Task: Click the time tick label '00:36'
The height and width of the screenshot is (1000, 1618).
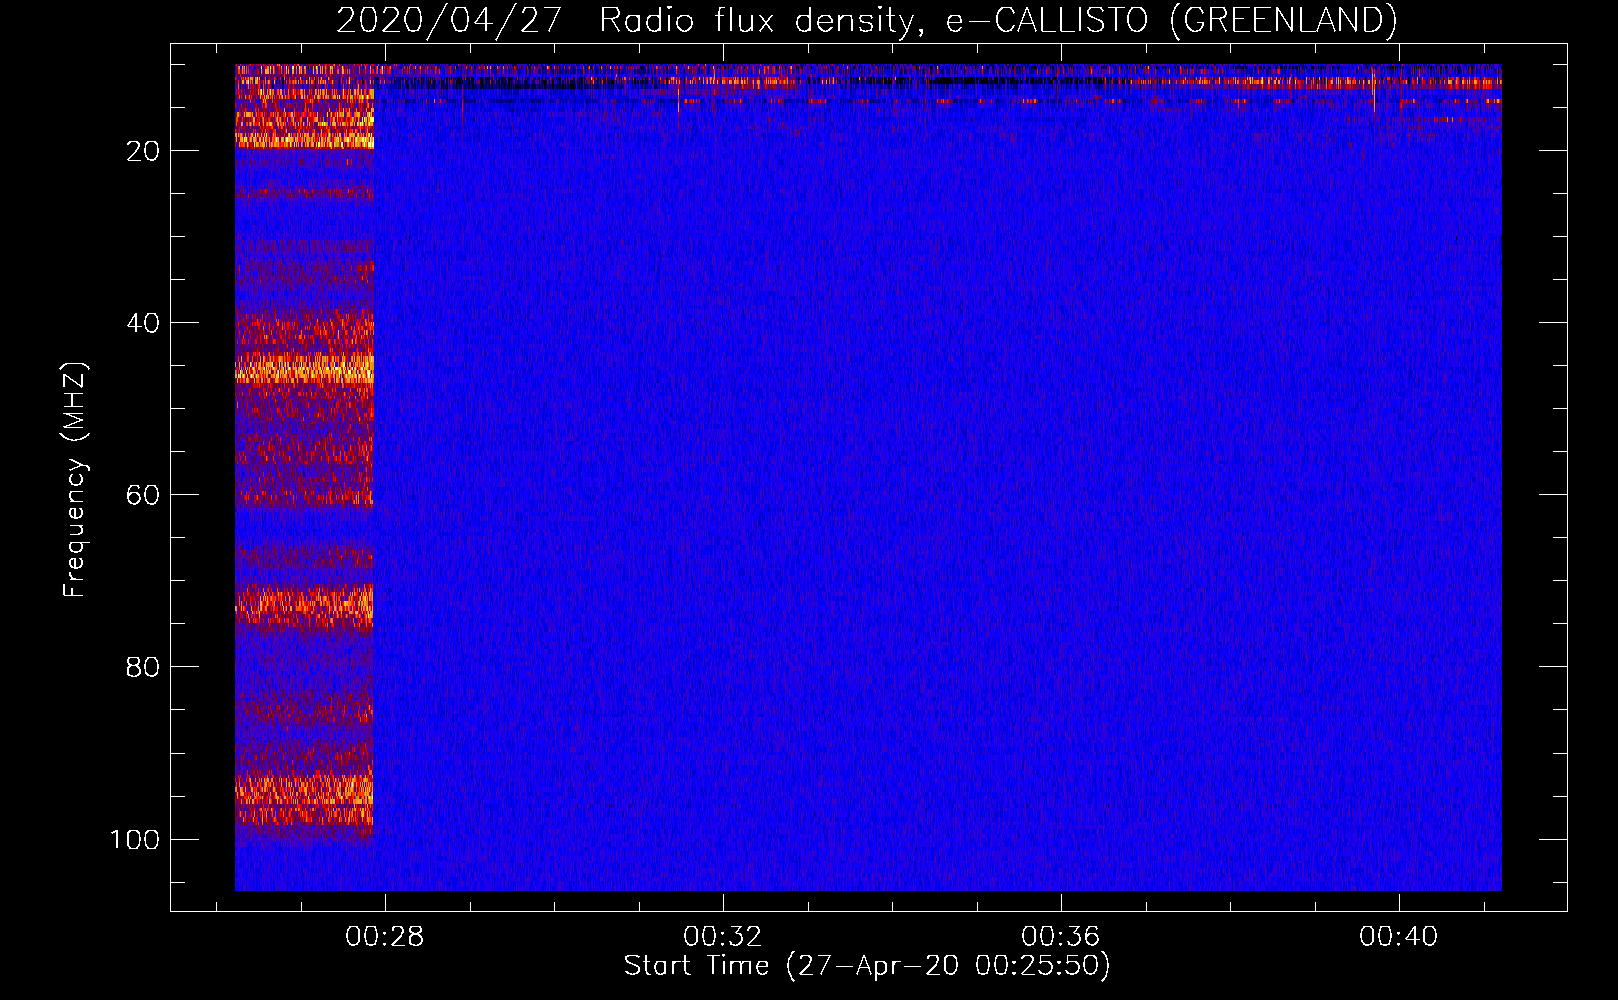Action: click(x=1060, y=937)
